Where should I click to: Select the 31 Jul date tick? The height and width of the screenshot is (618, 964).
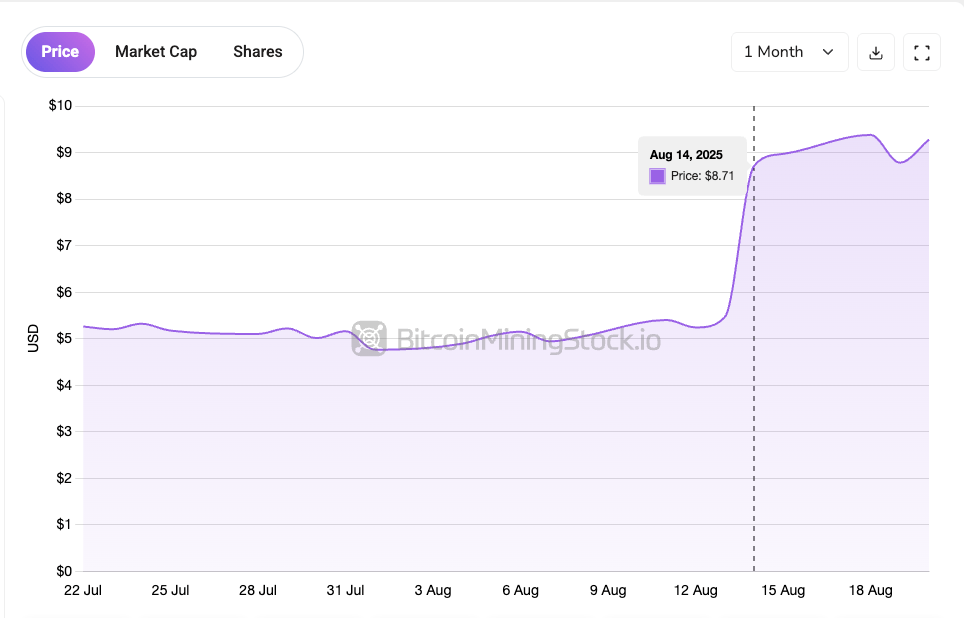click(x=346, y=591)
